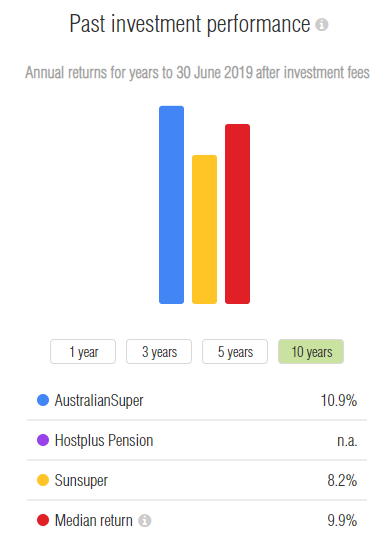370x542 pixels.
Task: Open the AustralianSuper fund name
Action: (x=99, y=401)
